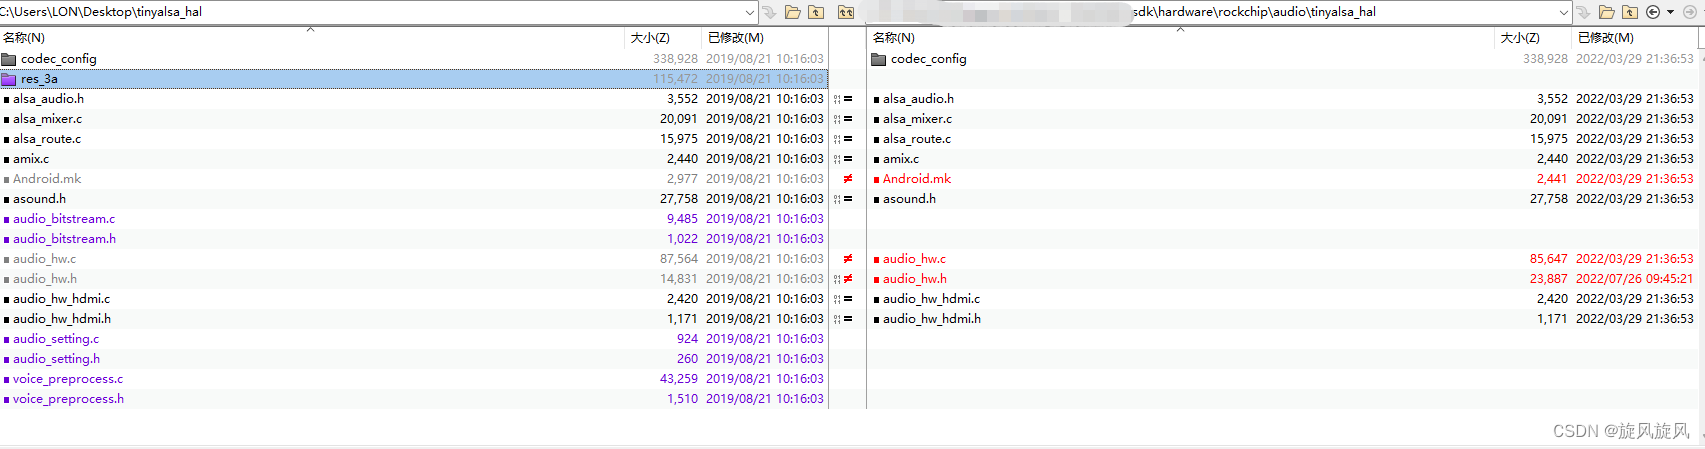Click the 85,647 size value of audio_hw.c
This screenshot has width=1705, height=449.
1548,259
